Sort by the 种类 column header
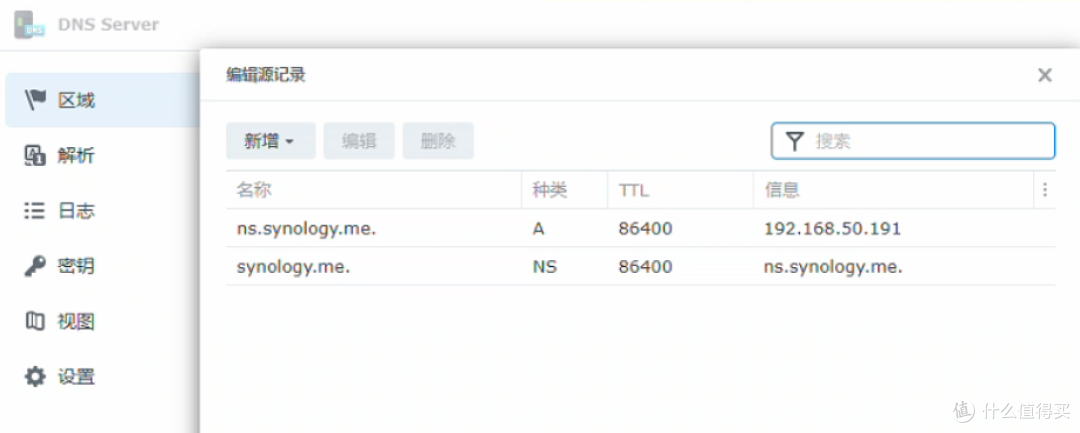Image resolution: width=1080 pixels, height=433 pixels. click(564, 190)
